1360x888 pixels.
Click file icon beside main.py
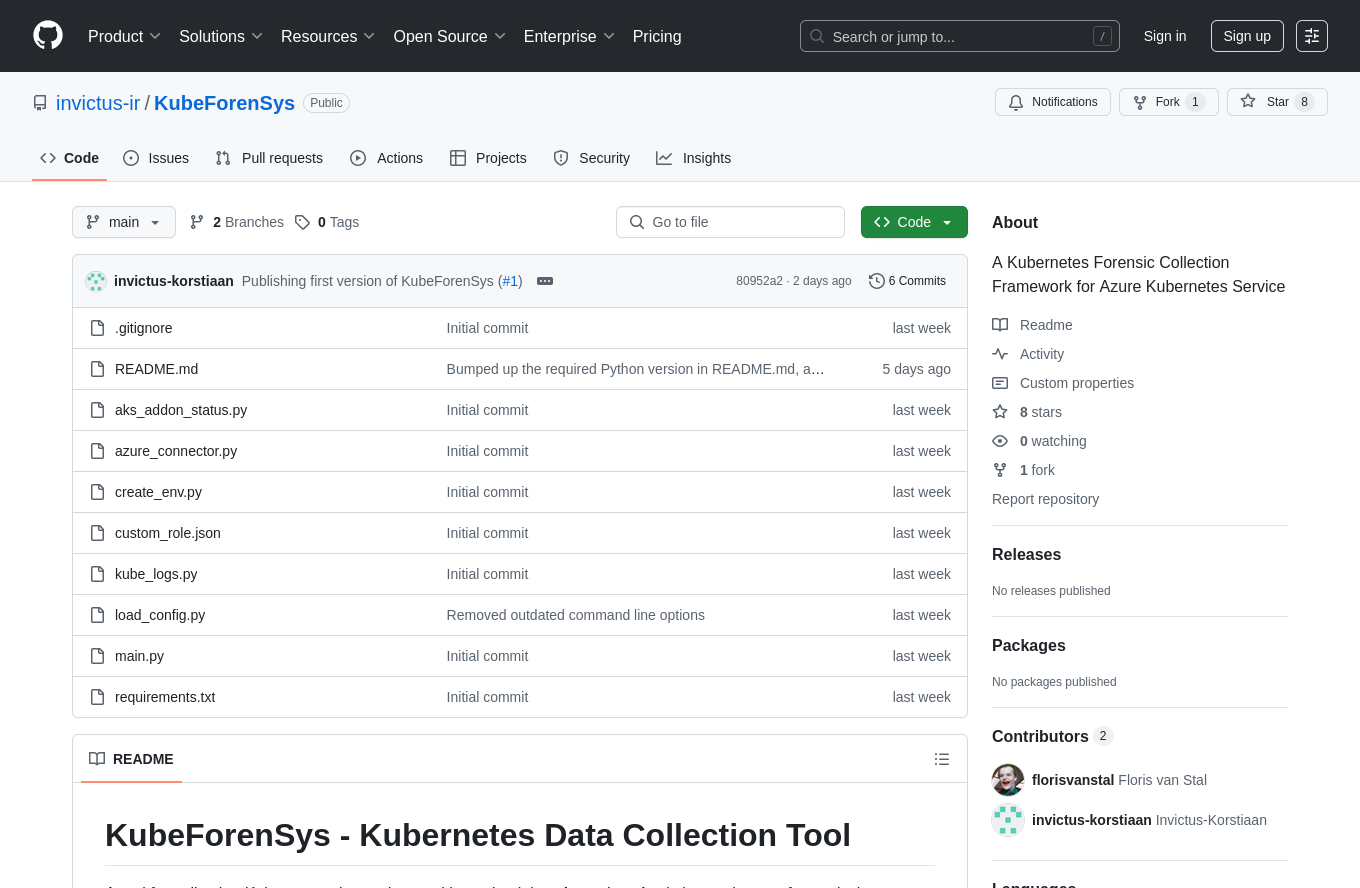(x=97, y=656)
